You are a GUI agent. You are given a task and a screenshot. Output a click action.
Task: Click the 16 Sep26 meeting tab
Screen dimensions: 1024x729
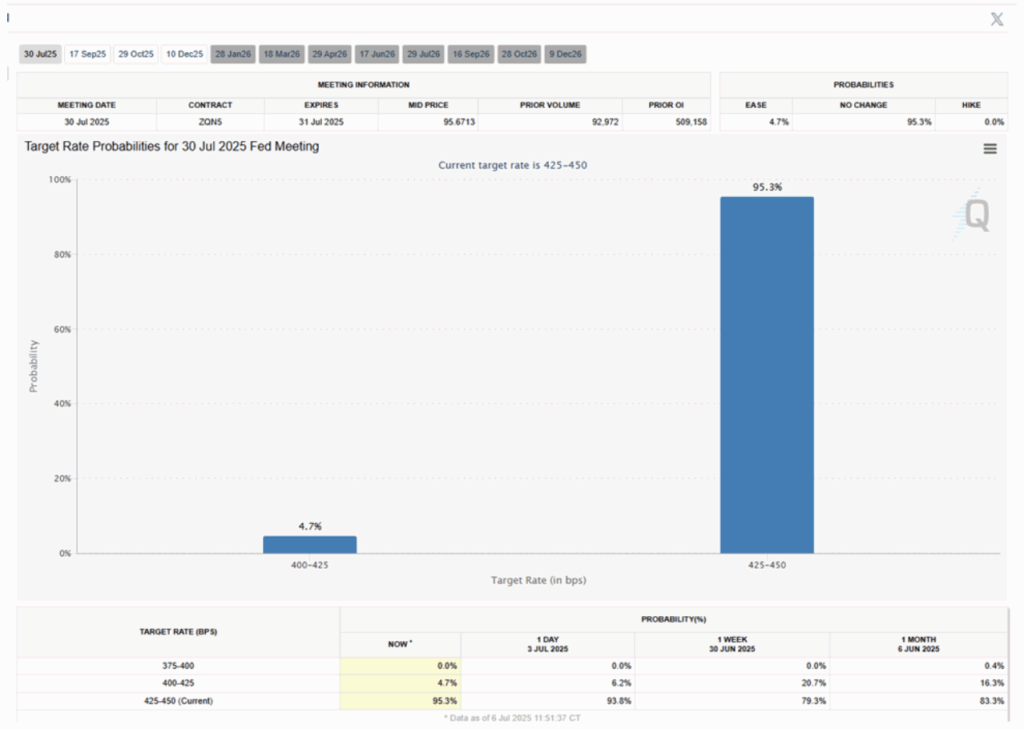[471, 54]
